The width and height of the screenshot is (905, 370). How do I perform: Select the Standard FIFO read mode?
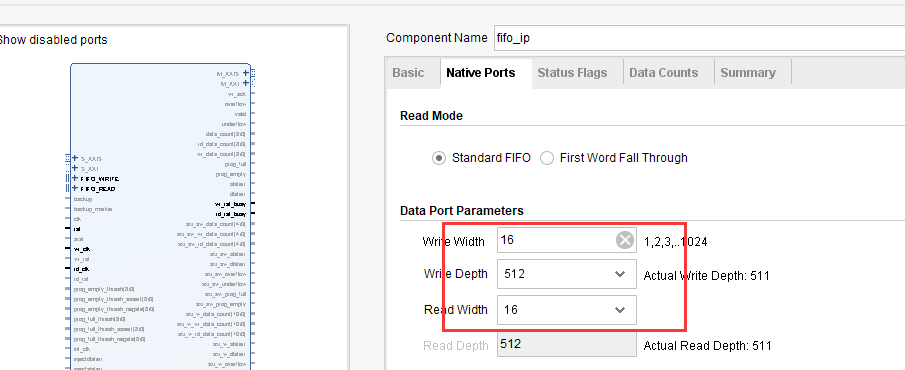pyautogui.click(x=439, y=158)
